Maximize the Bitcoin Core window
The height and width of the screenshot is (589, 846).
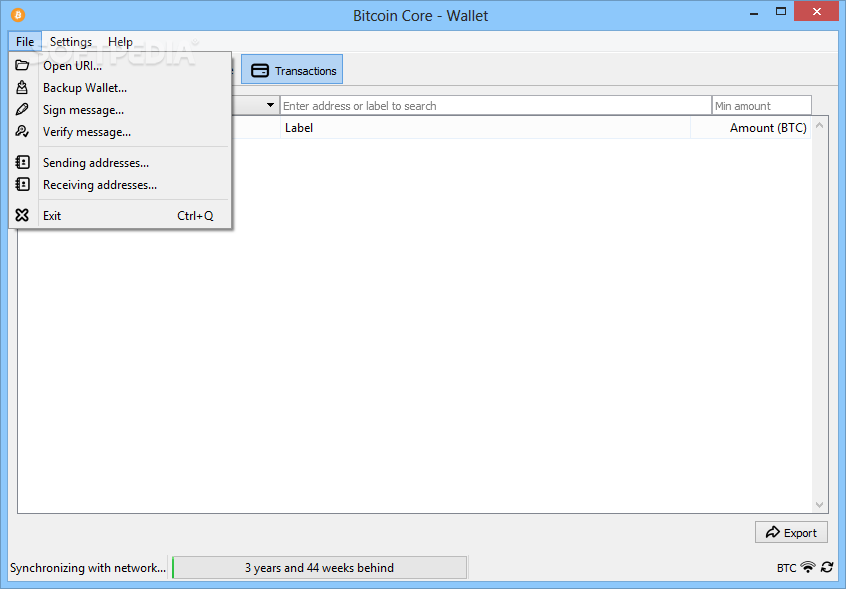pos(781,11)
